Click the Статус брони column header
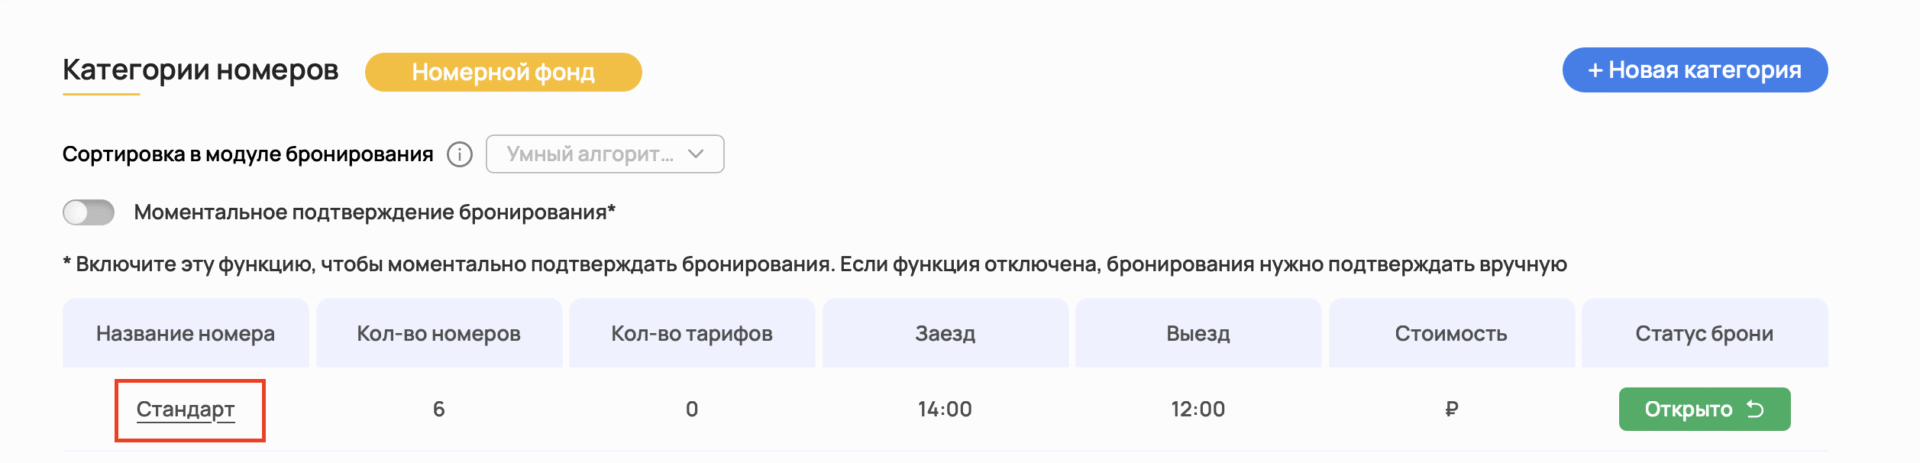Image resolution: width=1920 pixels, height=463 pixels. coord(1704,334)
